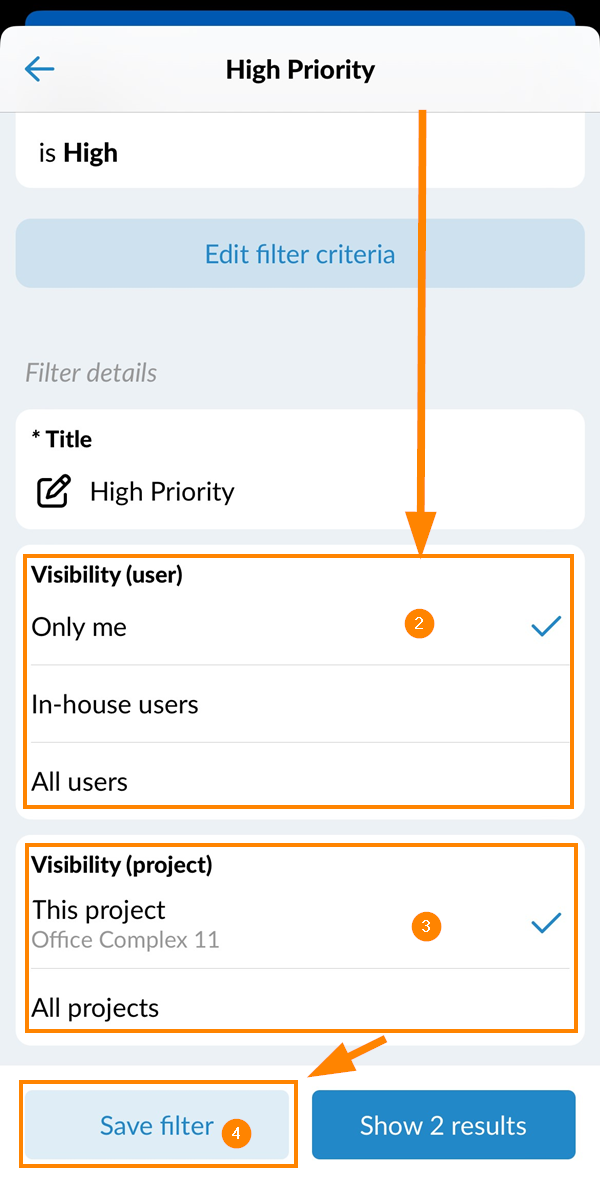Click the Office Complex 11 subtitle
600x1181 pixels.
125,940
